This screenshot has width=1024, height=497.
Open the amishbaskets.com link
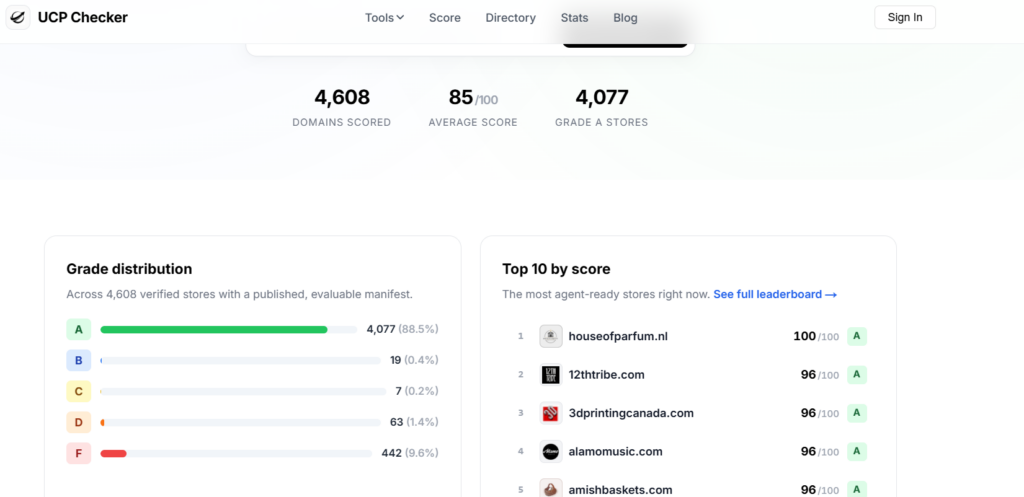coord(620,490)
